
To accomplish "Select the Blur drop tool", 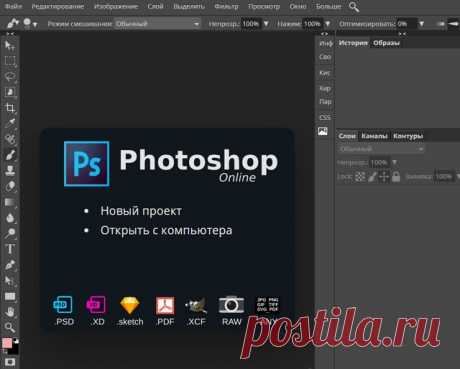I will 10,218.
